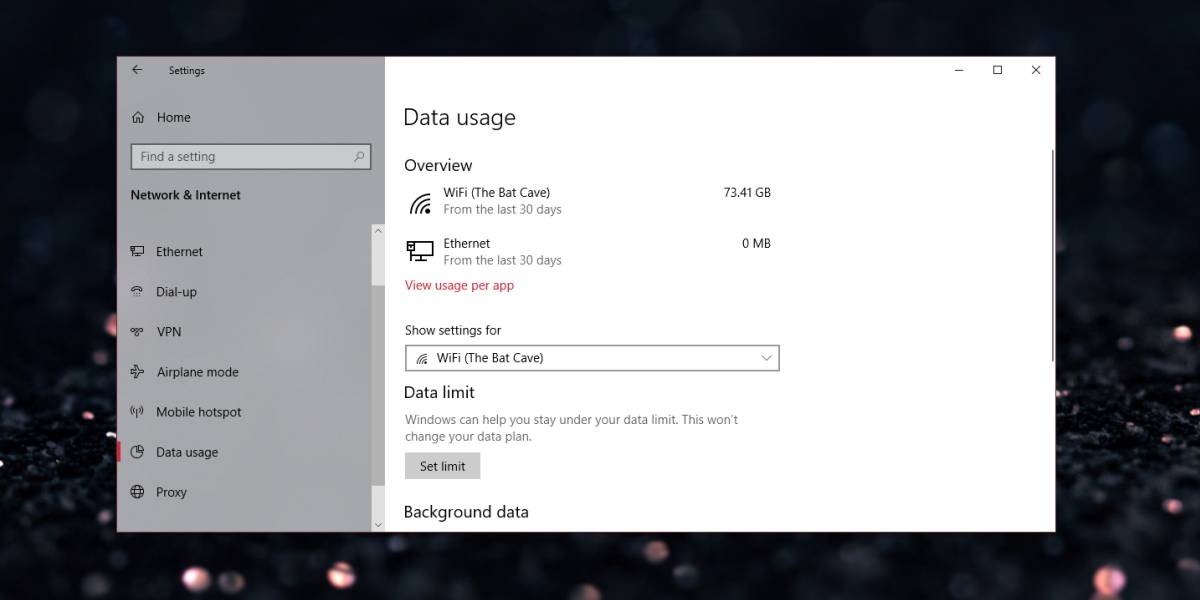Click the WiFi (The Bat Cave) overview entry

(590, 201)
